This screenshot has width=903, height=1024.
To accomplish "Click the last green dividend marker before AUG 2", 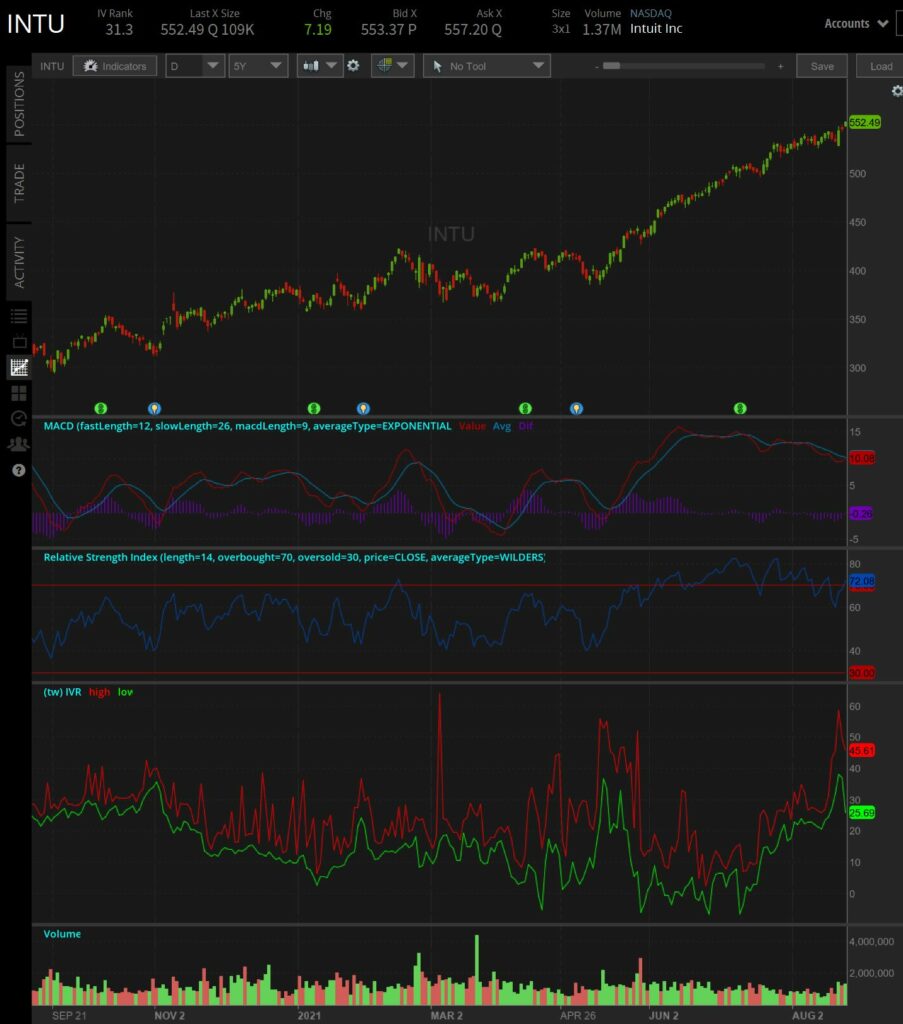I will click(x=740, y=408).
